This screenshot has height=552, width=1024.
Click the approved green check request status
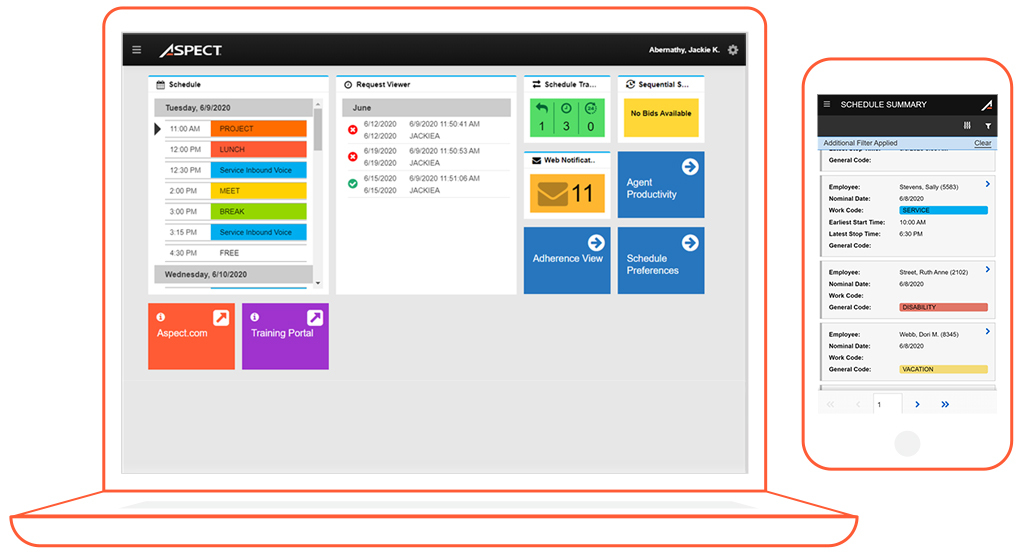tap(352, 184)
